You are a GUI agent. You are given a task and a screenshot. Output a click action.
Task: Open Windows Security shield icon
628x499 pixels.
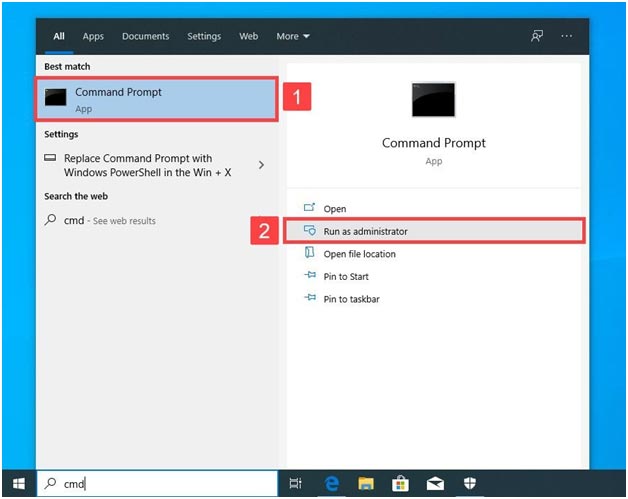tap(470, 484)
